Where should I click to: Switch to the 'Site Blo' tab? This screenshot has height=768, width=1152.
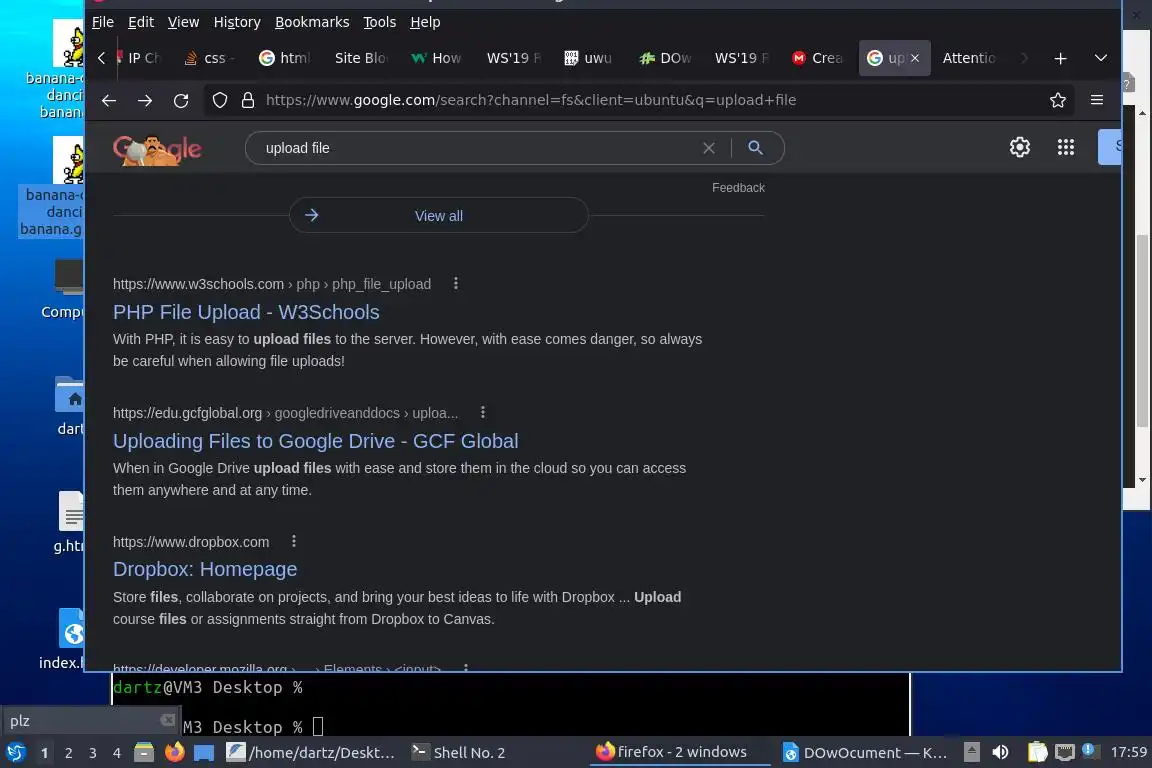click(360, 58)
